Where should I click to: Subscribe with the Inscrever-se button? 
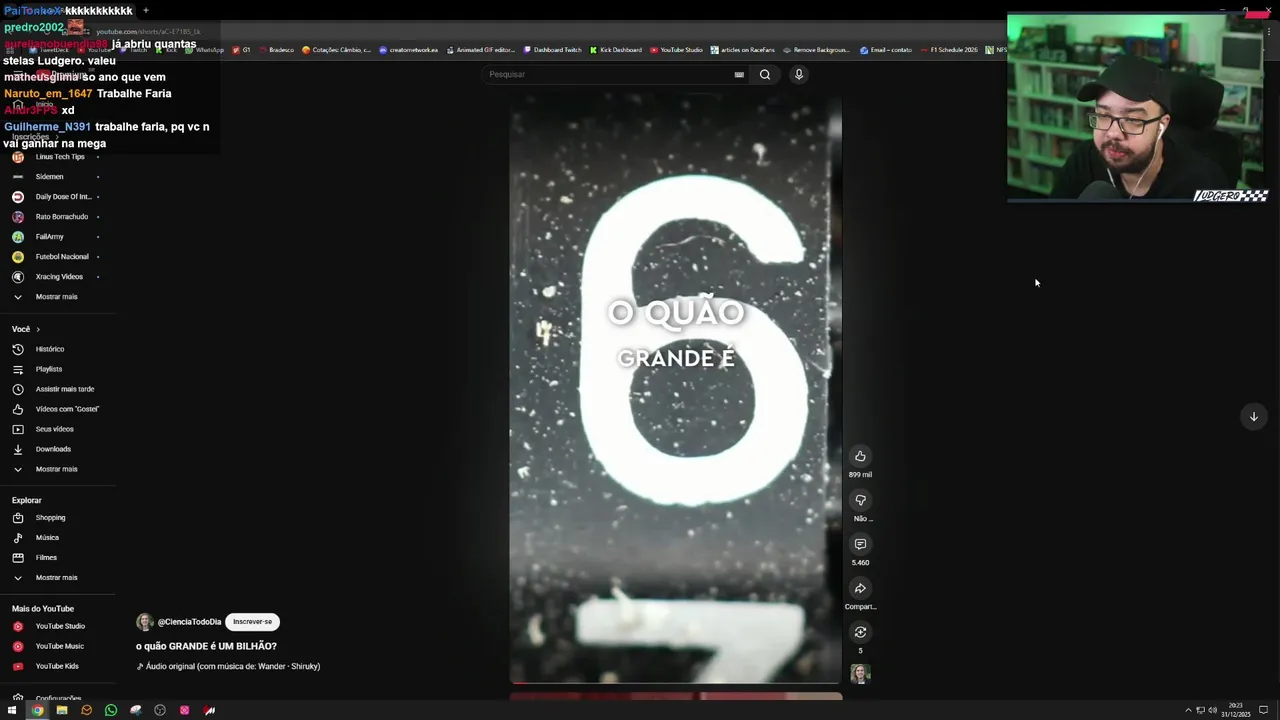tap(252, 622)
